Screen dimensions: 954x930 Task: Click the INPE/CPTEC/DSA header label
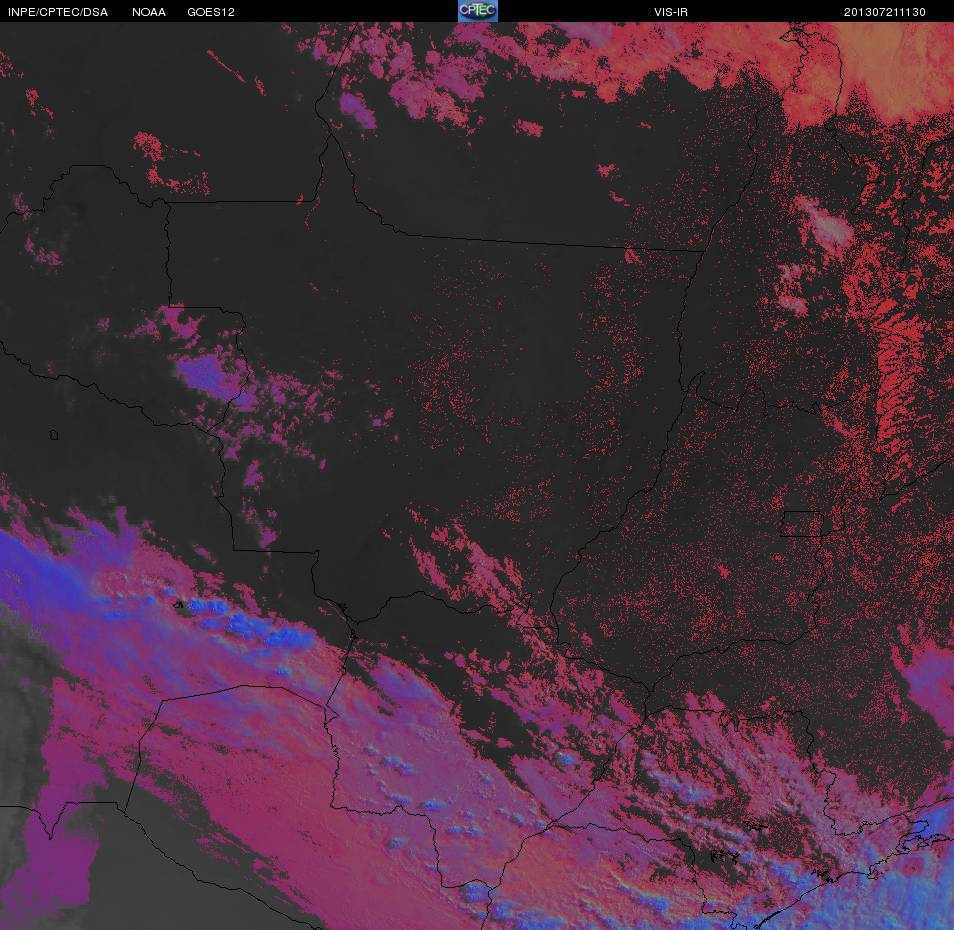click(x=58, y=12)
